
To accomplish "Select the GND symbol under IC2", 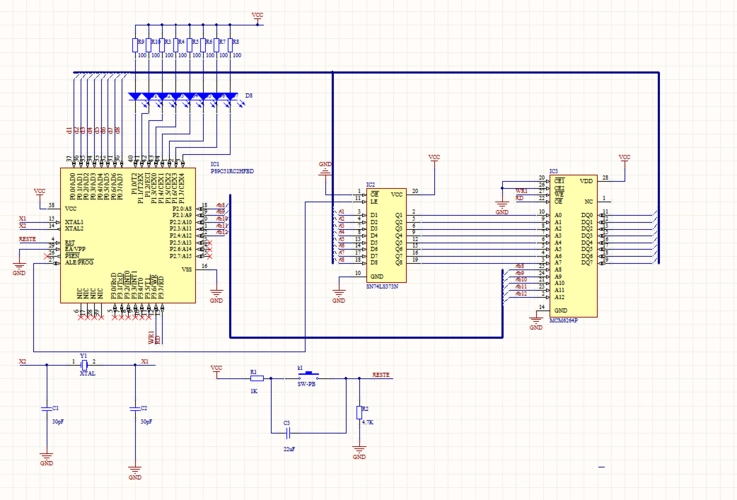I will coord(338,297).
